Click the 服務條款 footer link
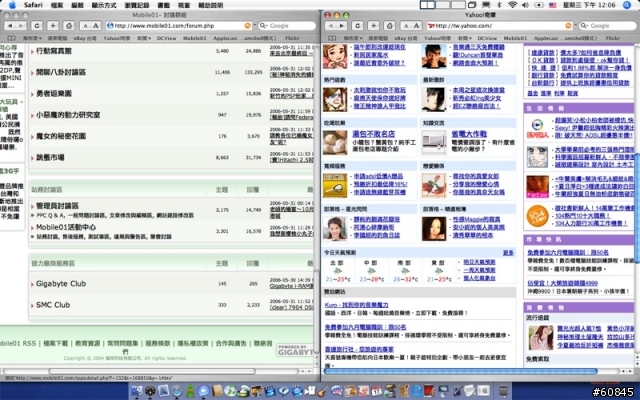The image size is (640, 400). pyautogui.click(x=158, y=343)
